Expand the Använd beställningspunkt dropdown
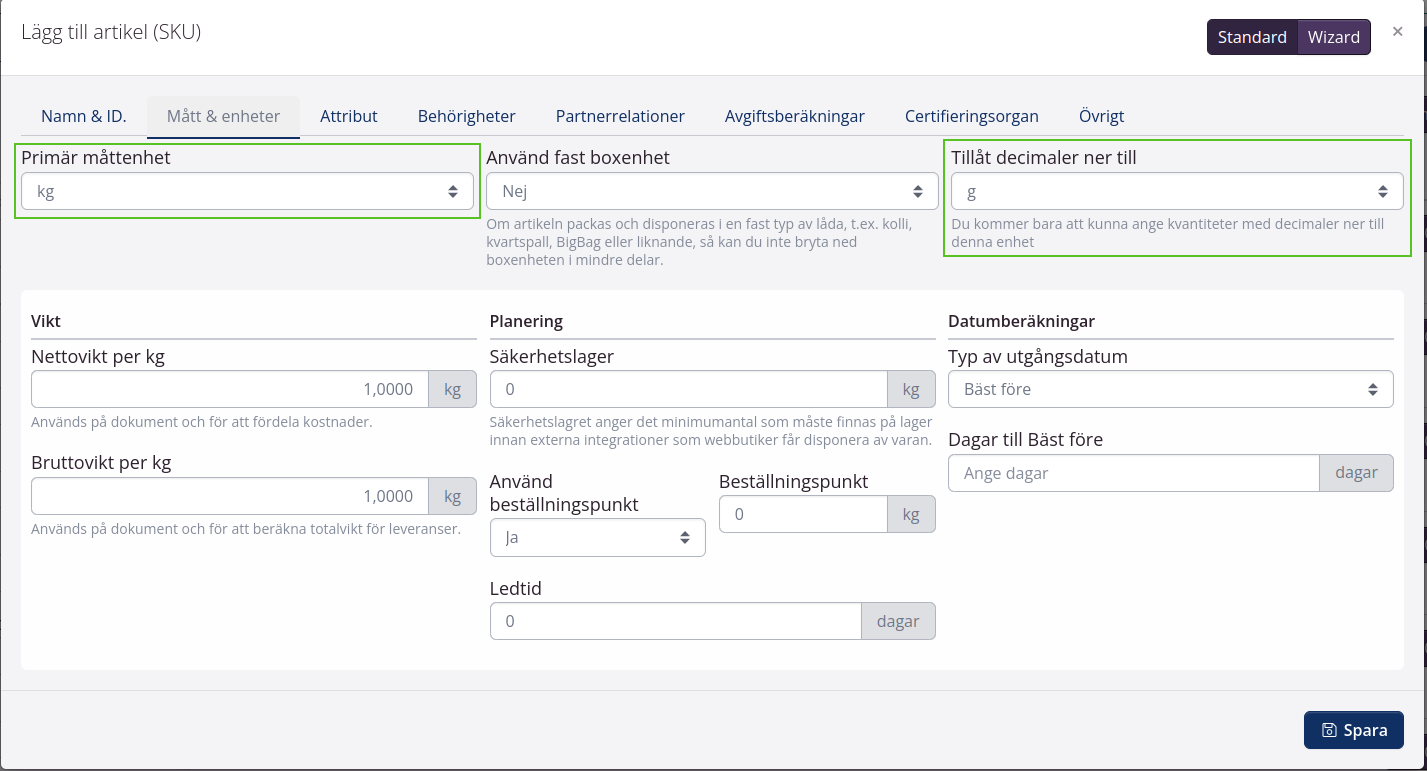Image resolution: width=1427 pixels, height=771 pixels. pyautogui.click(x=597, y=538)
